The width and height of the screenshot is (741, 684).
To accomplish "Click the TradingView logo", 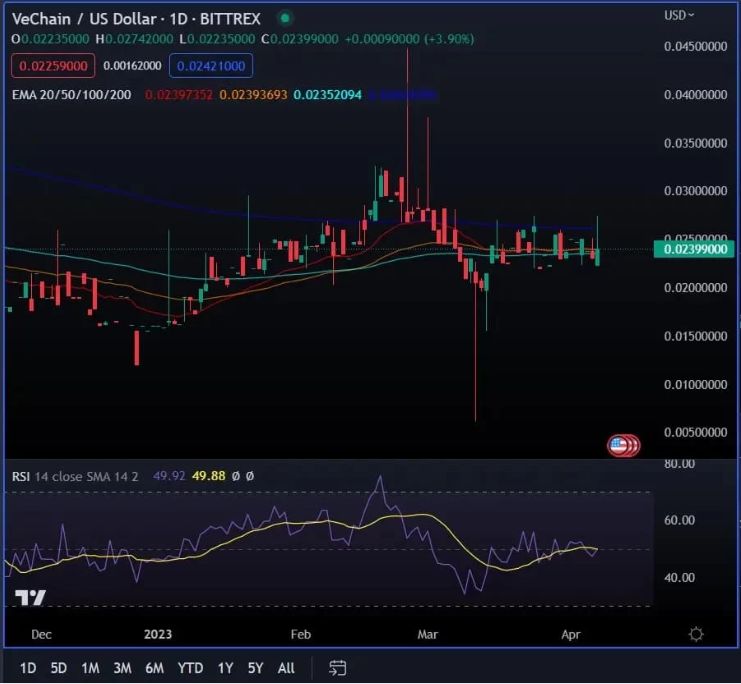I will (30, 597).
